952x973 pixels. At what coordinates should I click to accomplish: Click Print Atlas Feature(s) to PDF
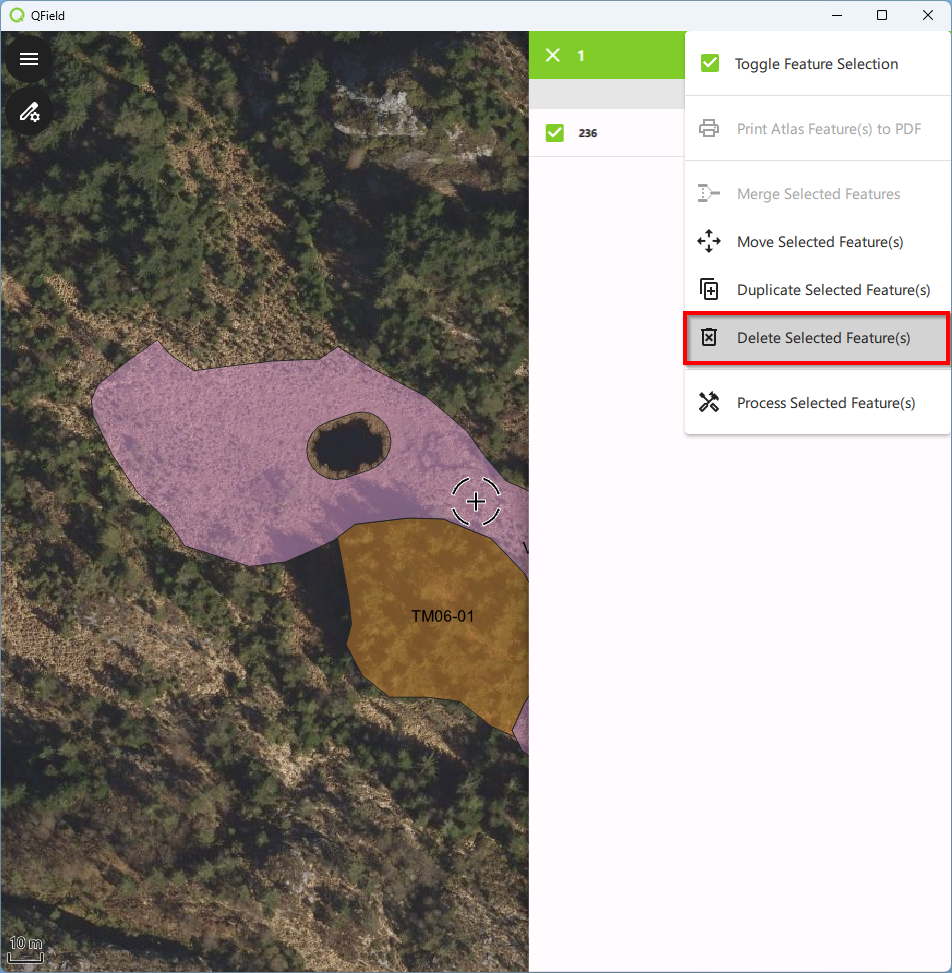click(x=828, y=129)
